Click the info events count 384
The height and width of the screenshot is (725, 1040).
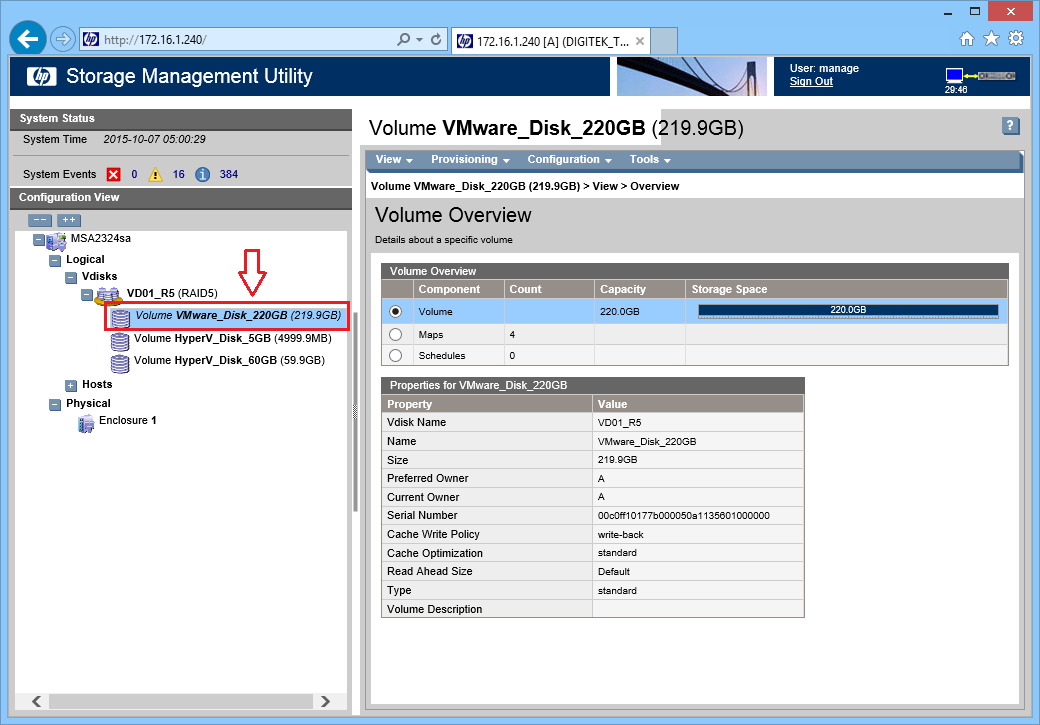click(229, 174)
